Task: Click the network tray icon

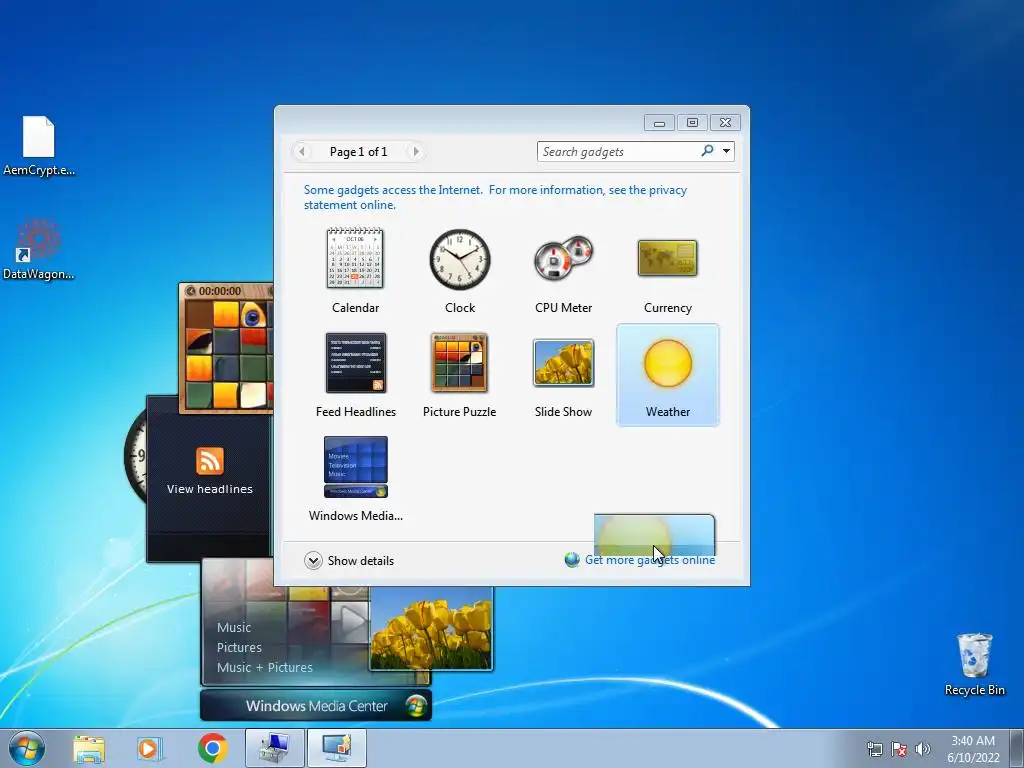Action: tap(874, 749)
